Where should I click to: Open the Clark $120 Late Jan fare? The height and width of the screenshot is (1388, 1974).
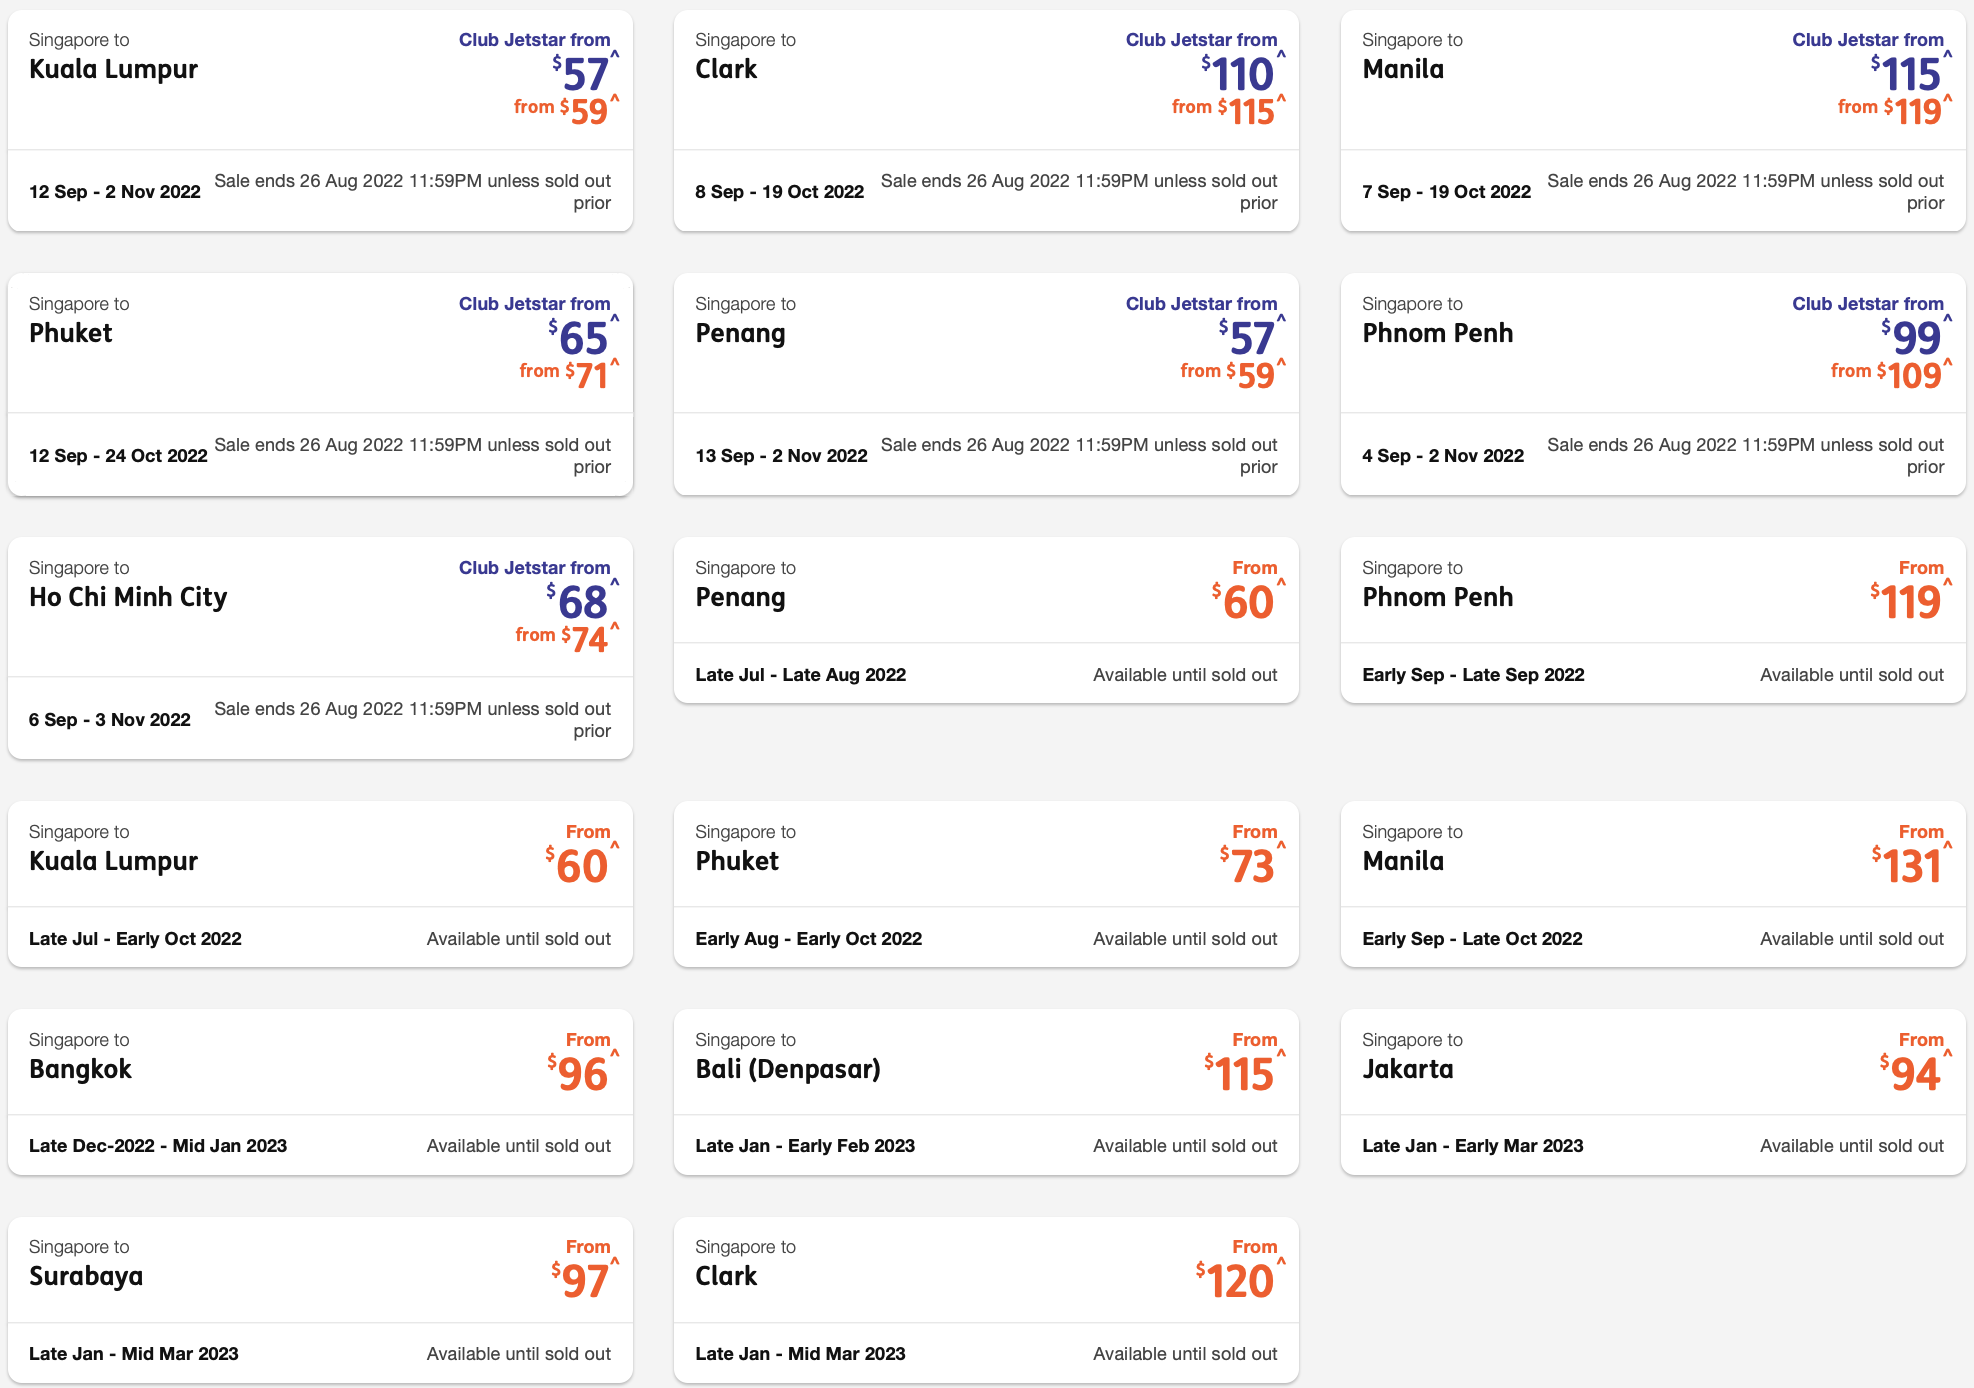[x=986, y=1300]
